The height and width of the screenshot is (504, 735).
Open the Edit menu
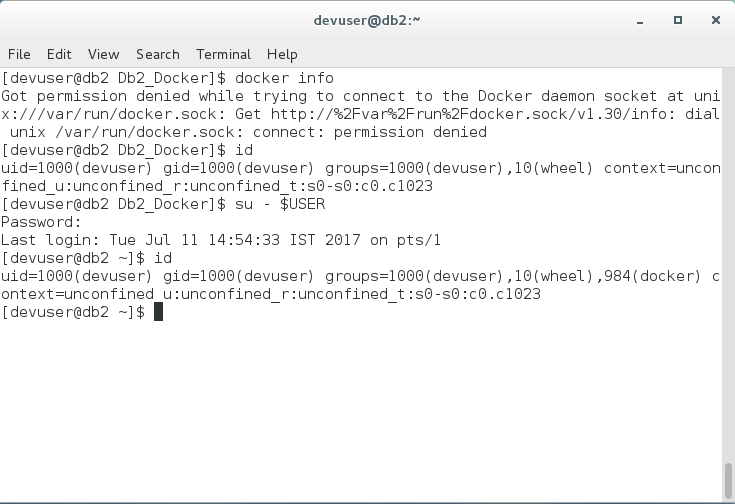(x=59, y=54)
